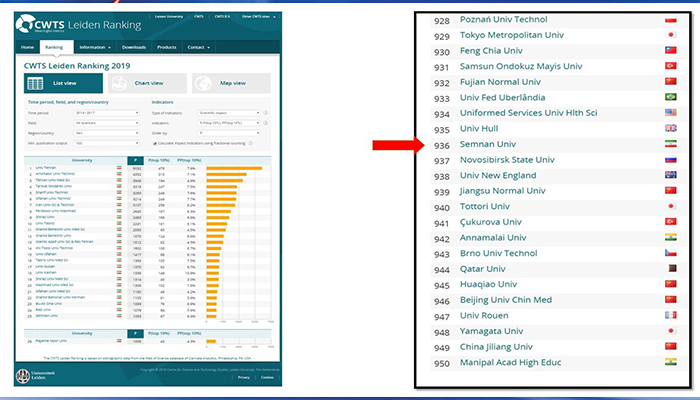Click US flag beside Uniformed Services Univ

(x=671, y=112)
